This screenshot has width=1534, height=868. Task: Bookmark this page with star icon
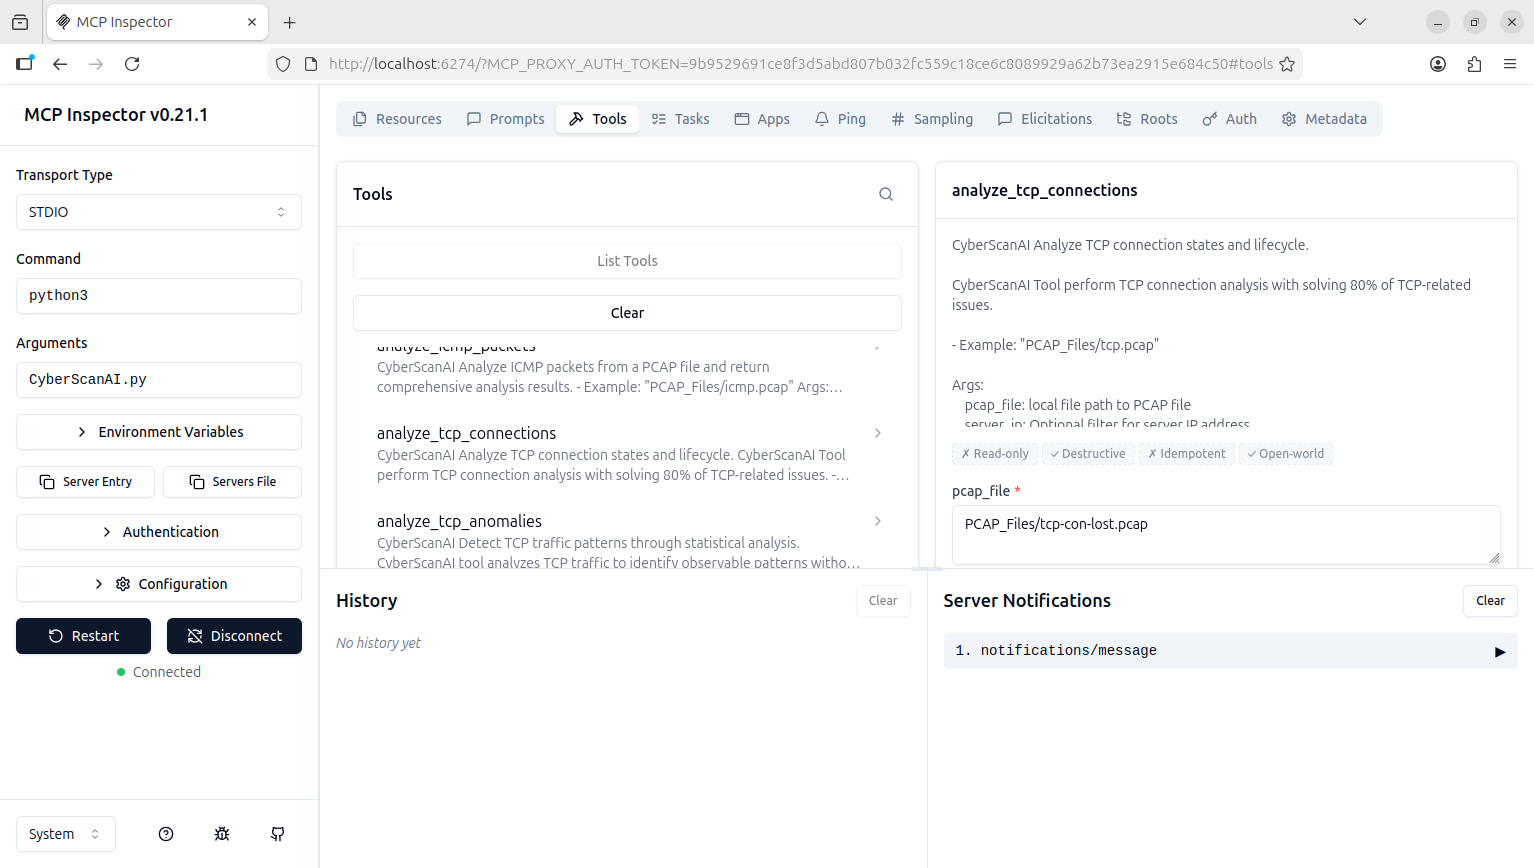[x=1287, y=64]
